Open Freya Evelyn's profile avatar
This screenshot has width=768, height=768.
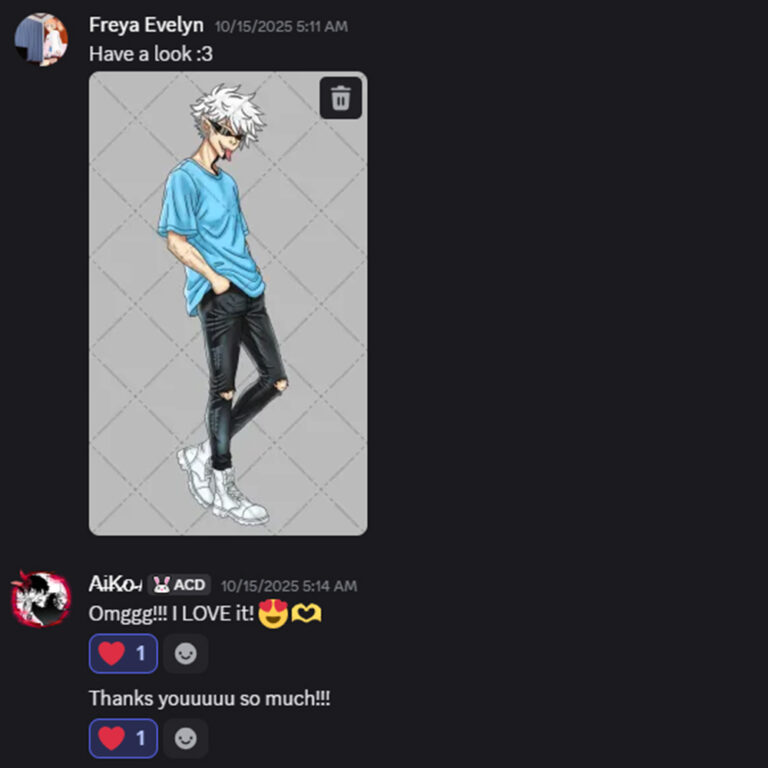41,40
